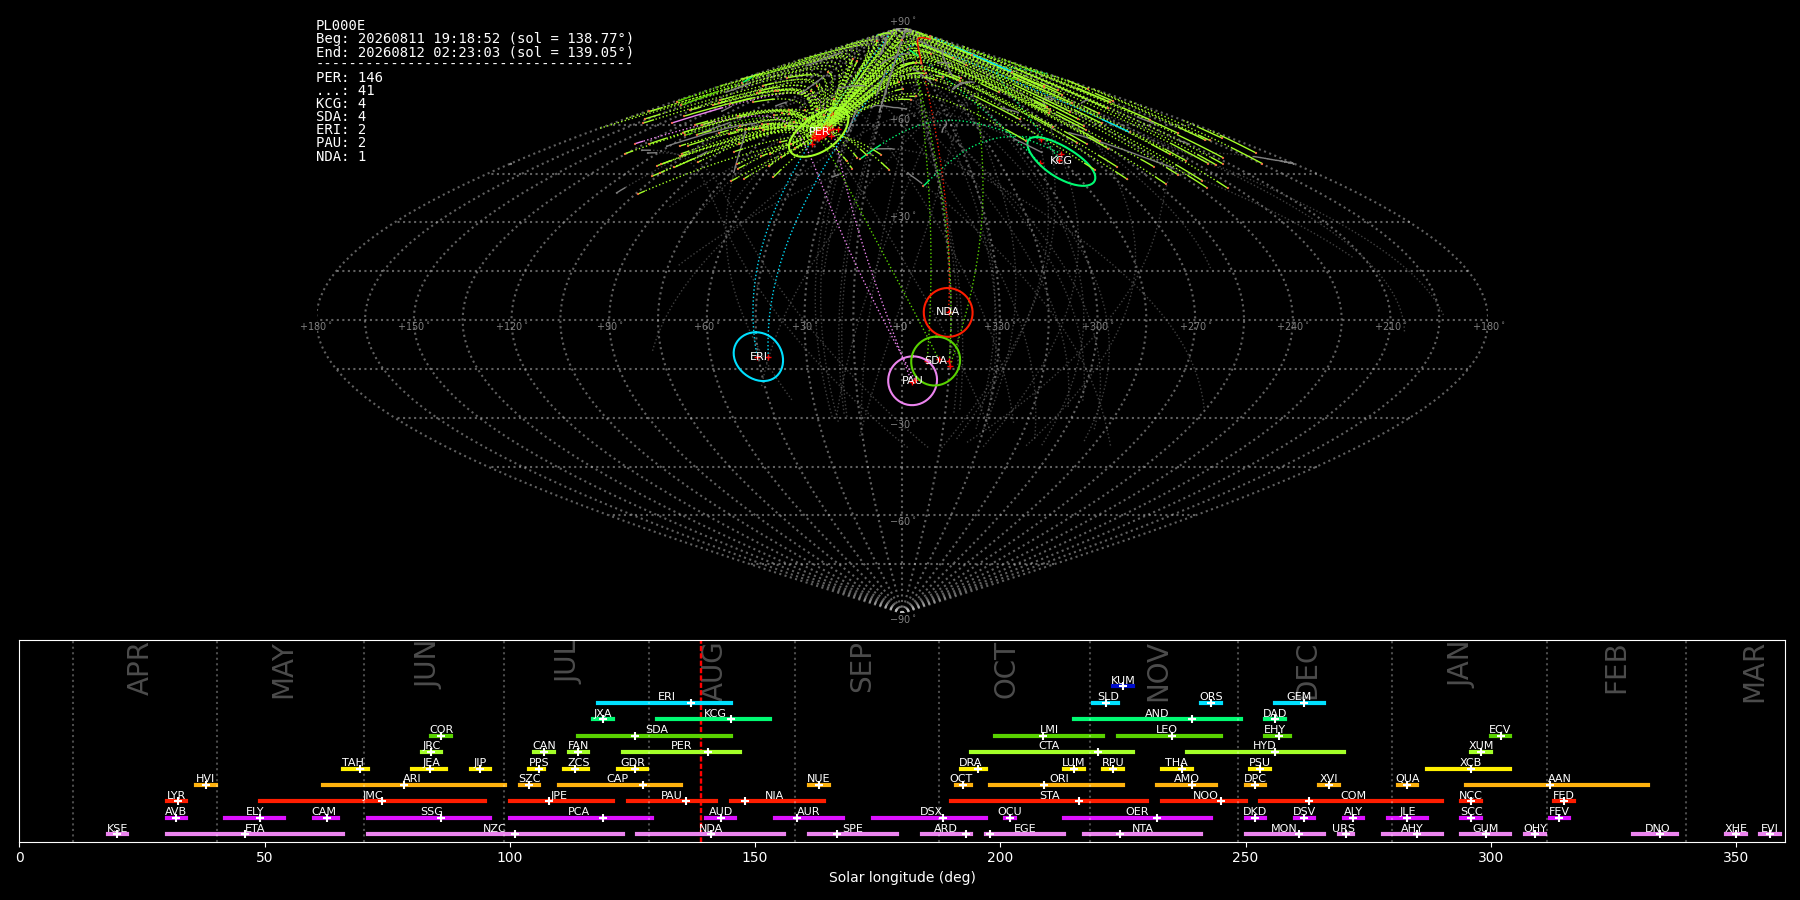Viewport: 1800px width, 900px height.
Task: Click the PER: 146 count entry
Action: (349, 78)
